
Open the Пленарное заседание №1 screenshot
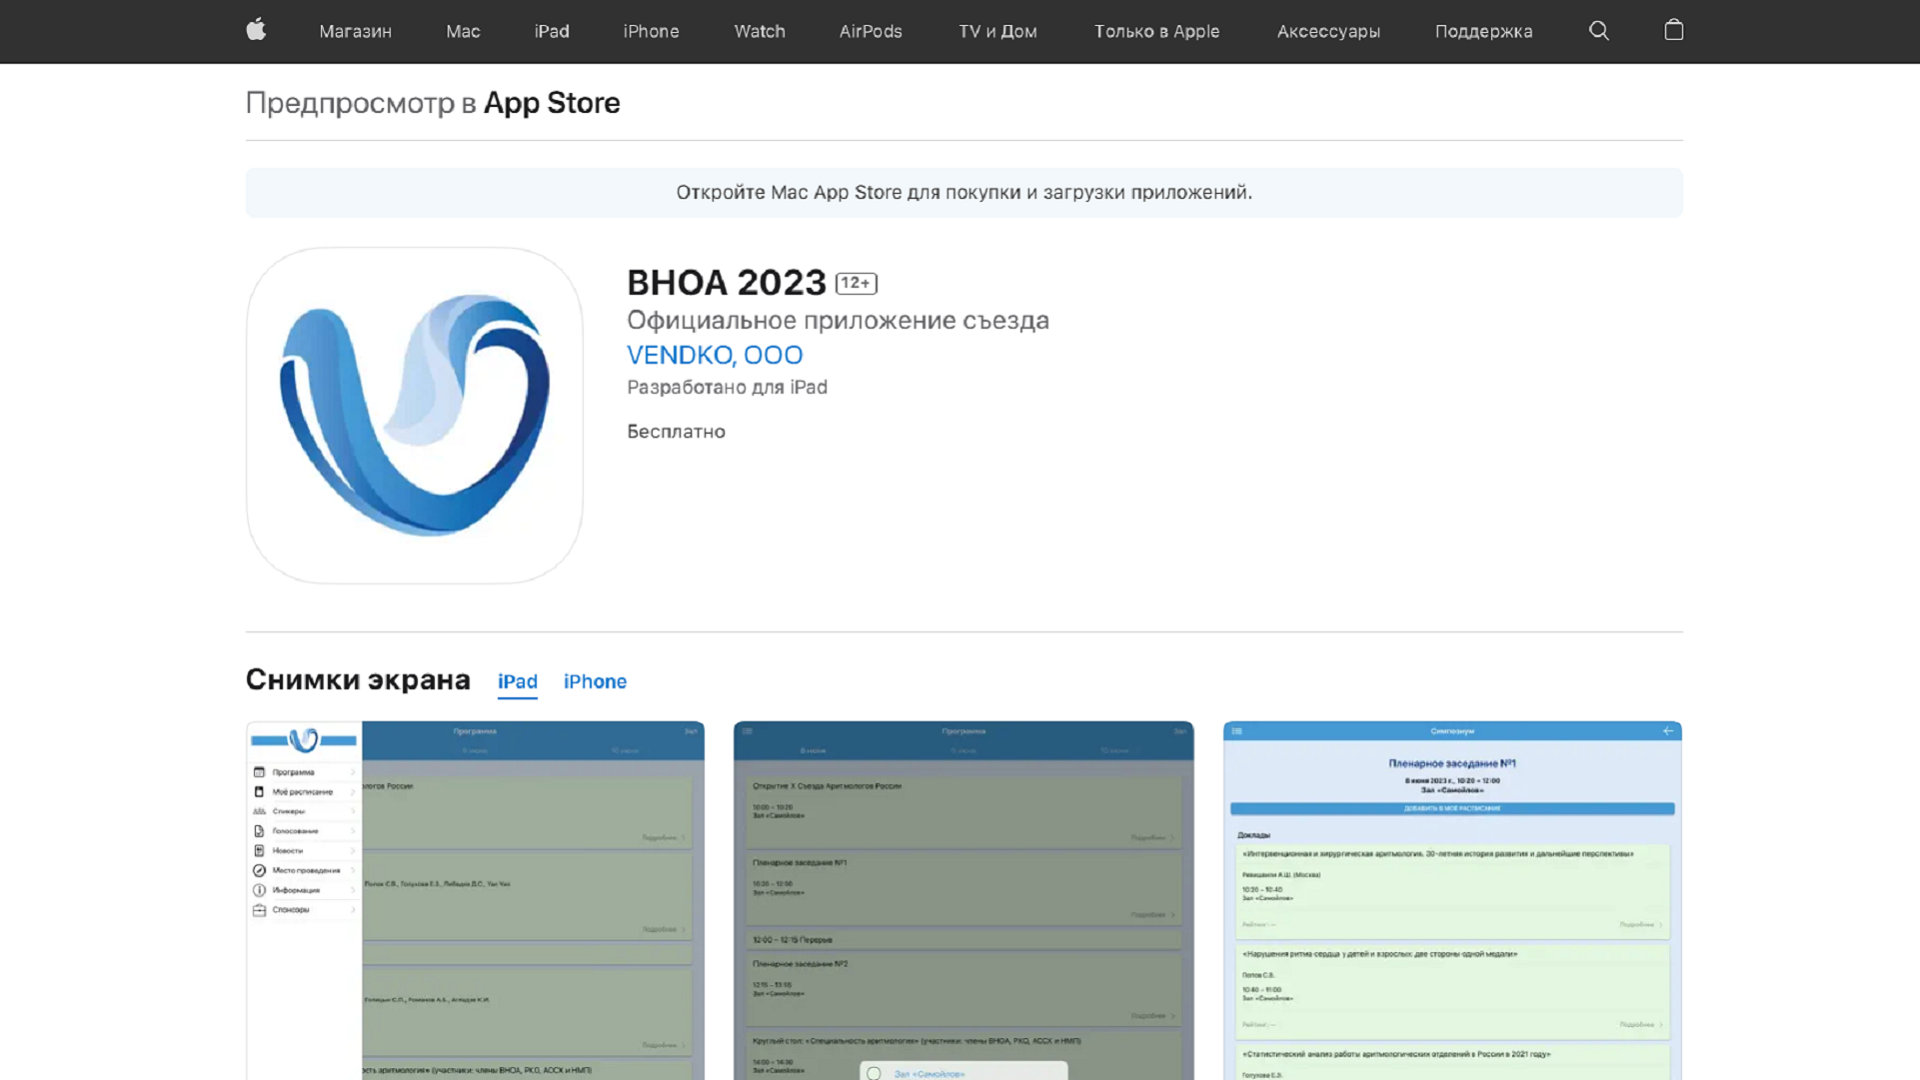(1452, 900)
